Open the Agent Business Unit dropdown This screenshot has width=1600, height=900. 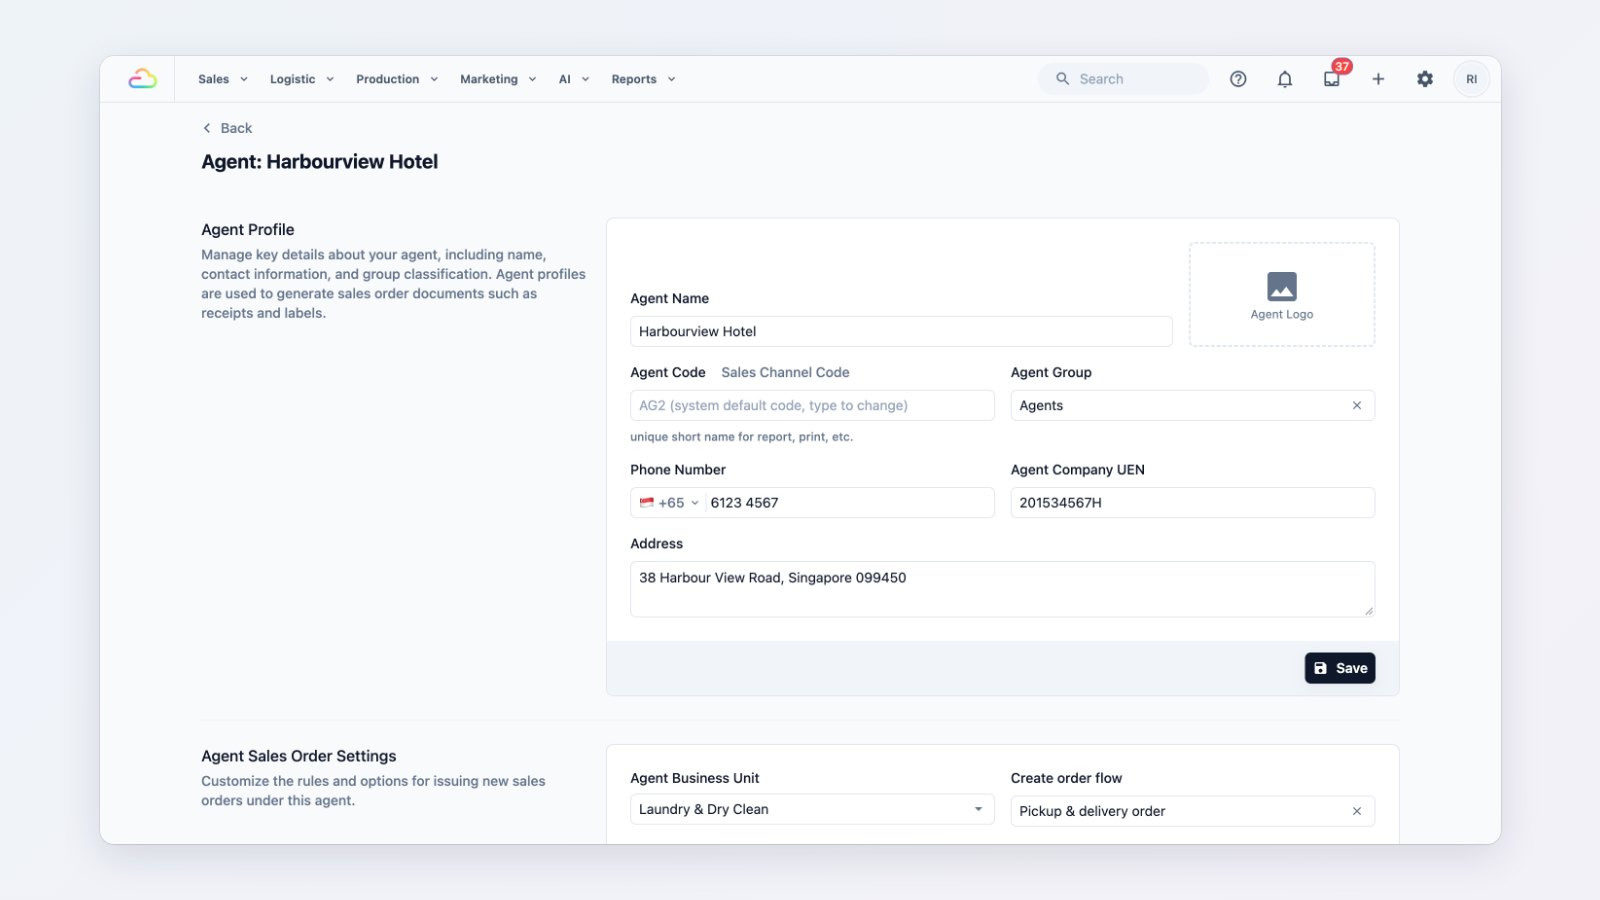pos(812,809)
